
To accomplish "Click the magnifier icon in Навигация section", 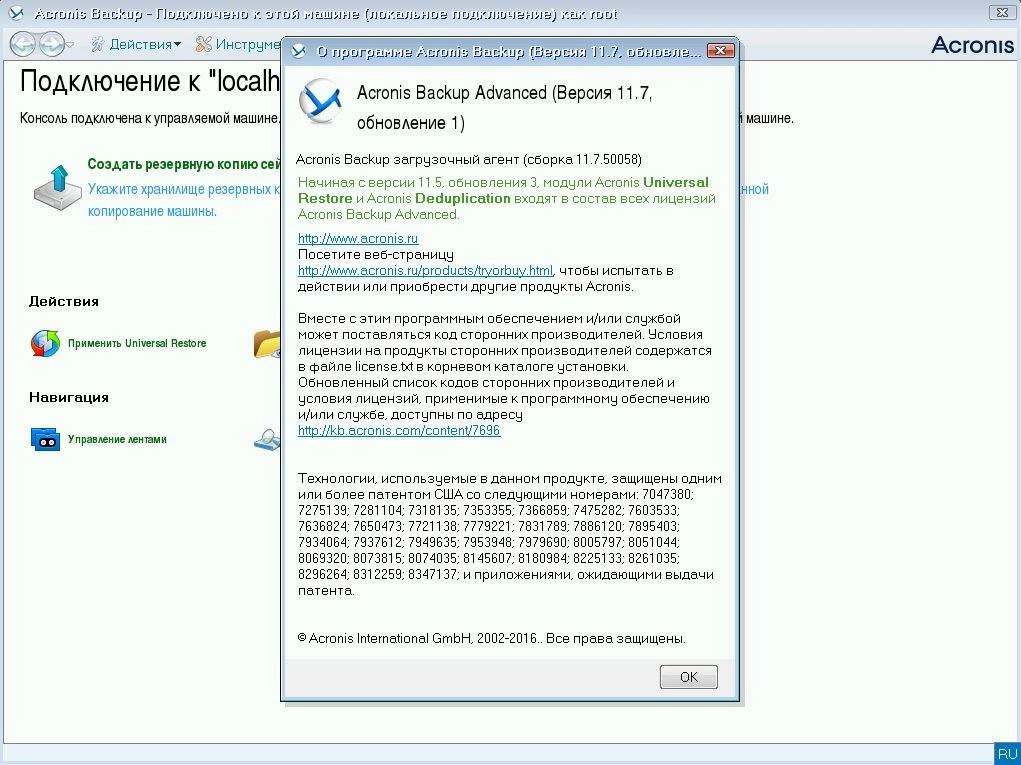I will tap(267, 439).
